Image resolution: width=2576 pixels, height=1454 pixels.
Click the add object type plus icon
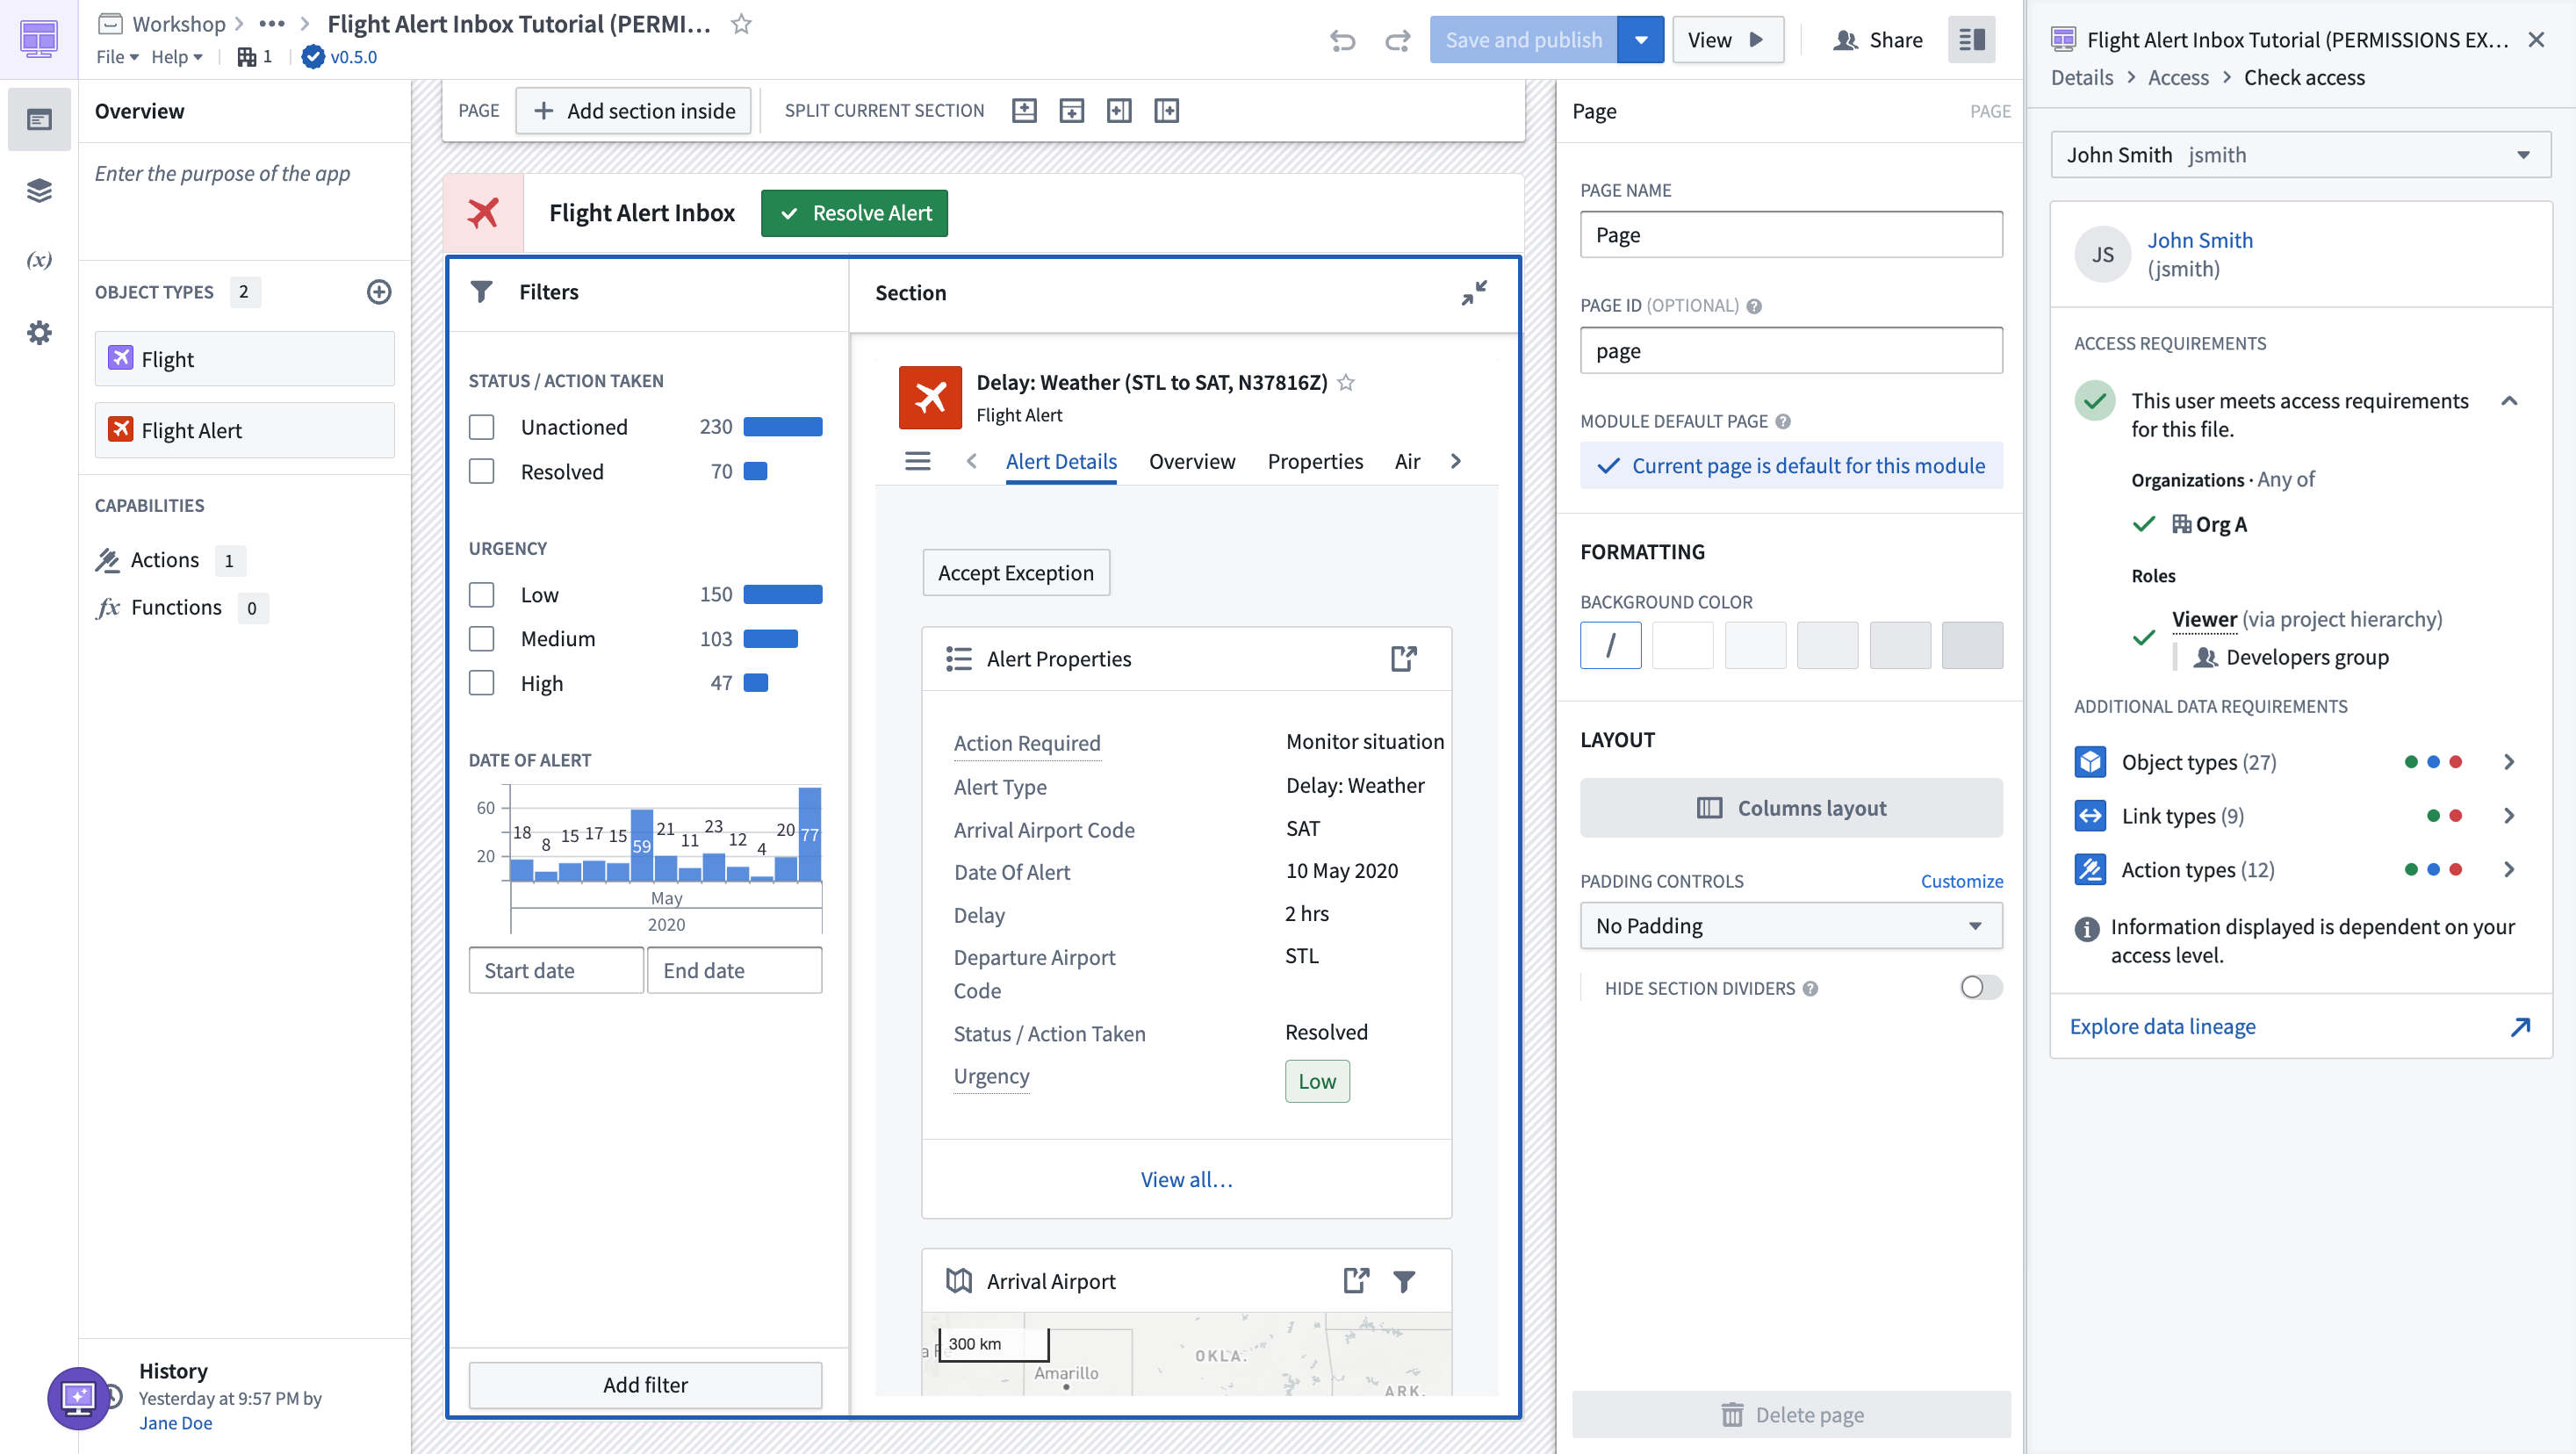tap(377, 292)
